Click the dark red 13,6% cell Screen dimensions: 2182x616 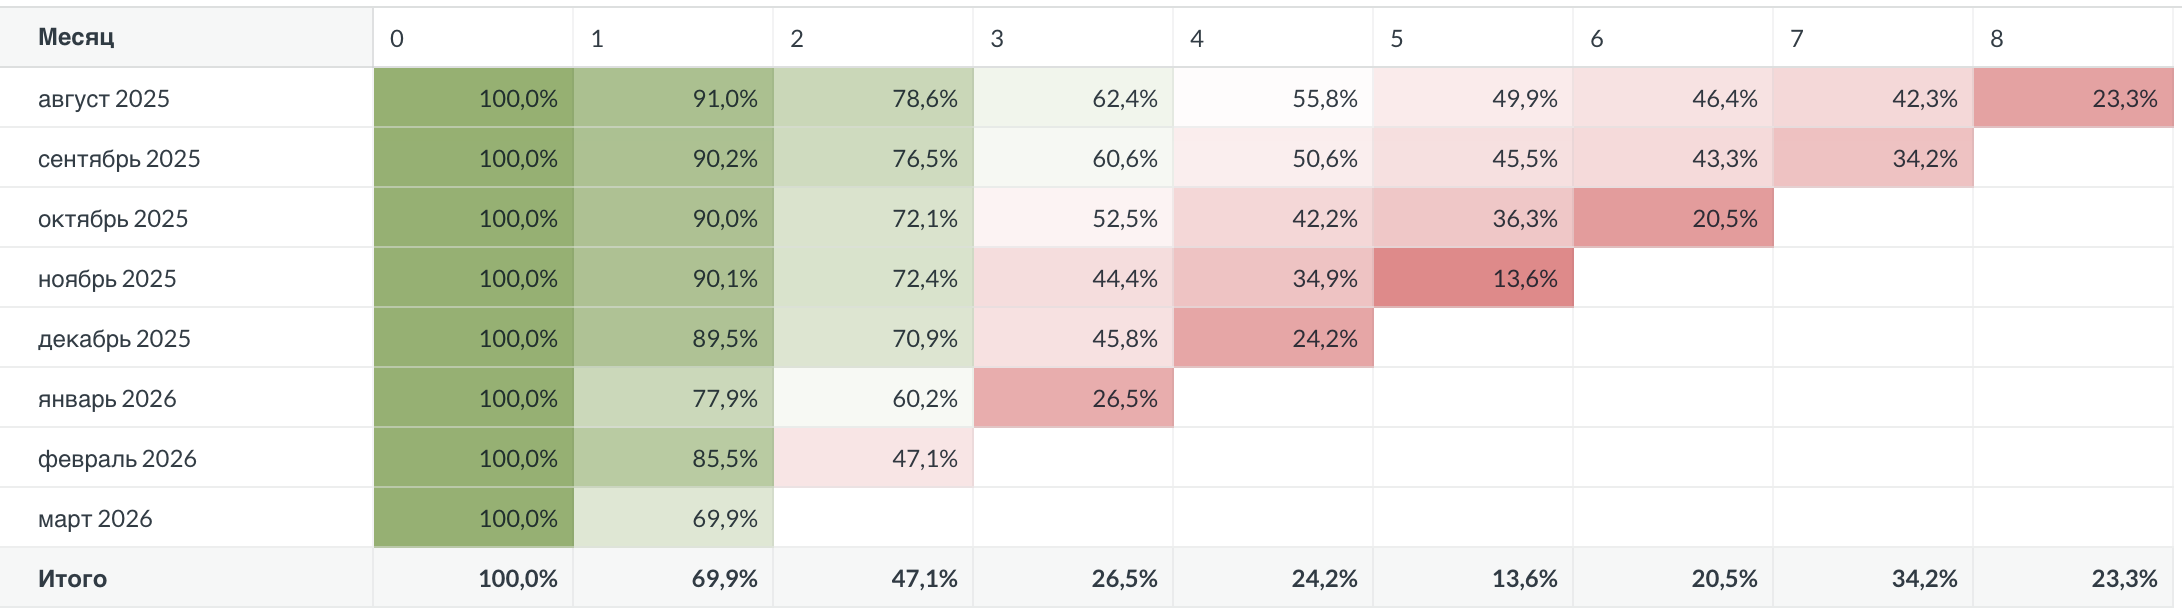1473,278
